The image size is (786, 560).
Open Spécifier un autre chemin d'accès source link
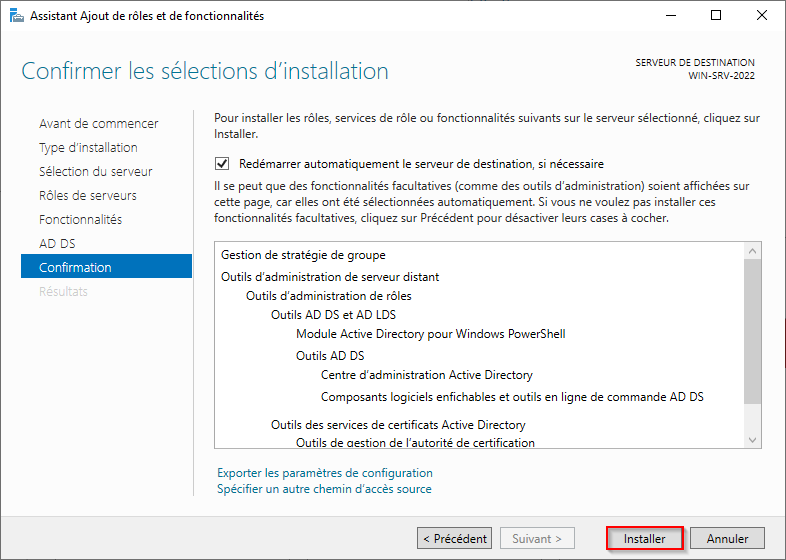324,489
